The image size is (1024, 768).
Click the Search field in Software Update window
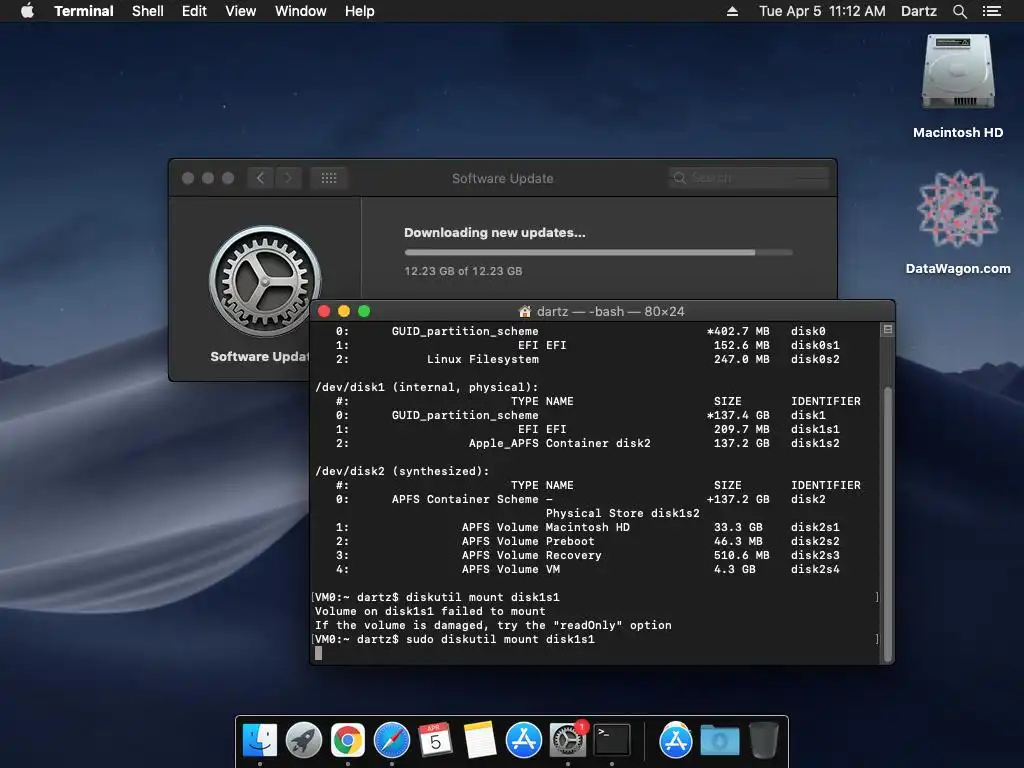click(x=748, y=178)
